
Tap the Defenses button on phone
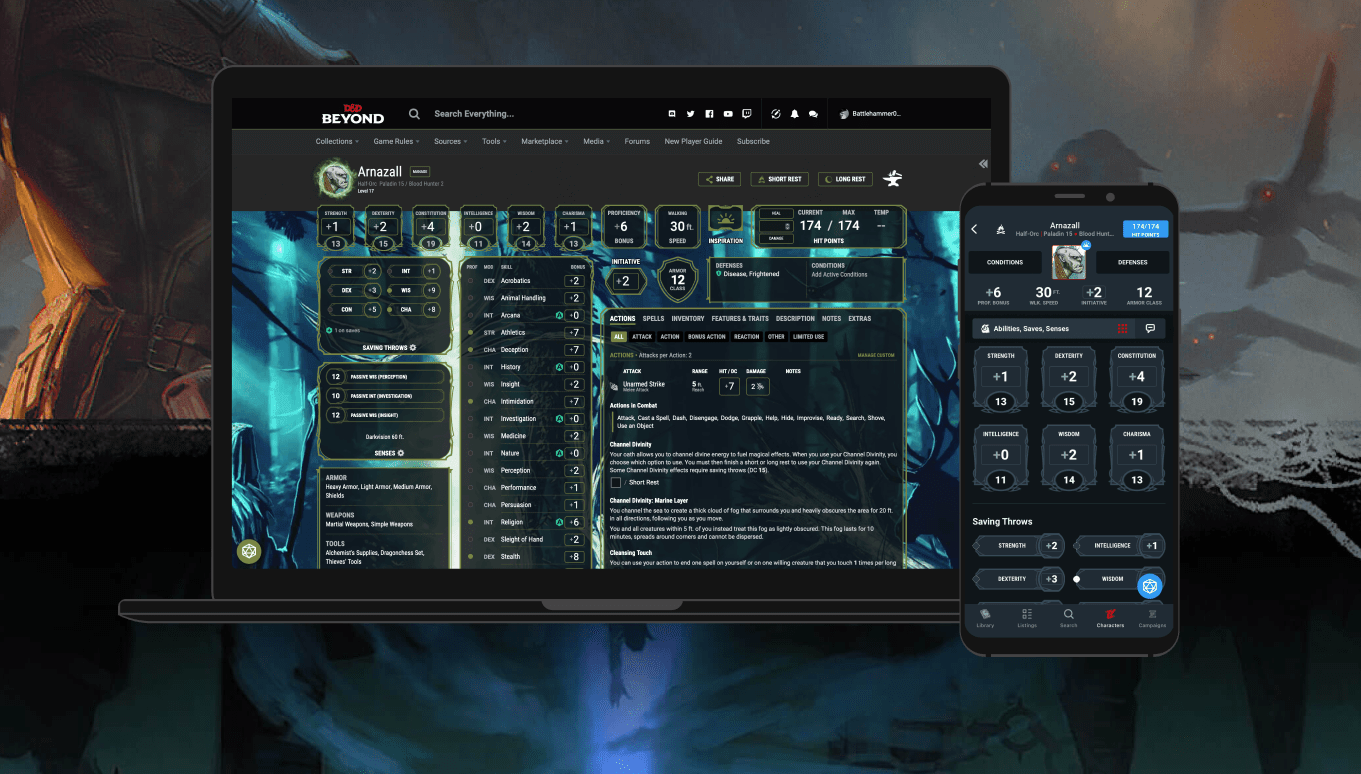pos(1133,262)
